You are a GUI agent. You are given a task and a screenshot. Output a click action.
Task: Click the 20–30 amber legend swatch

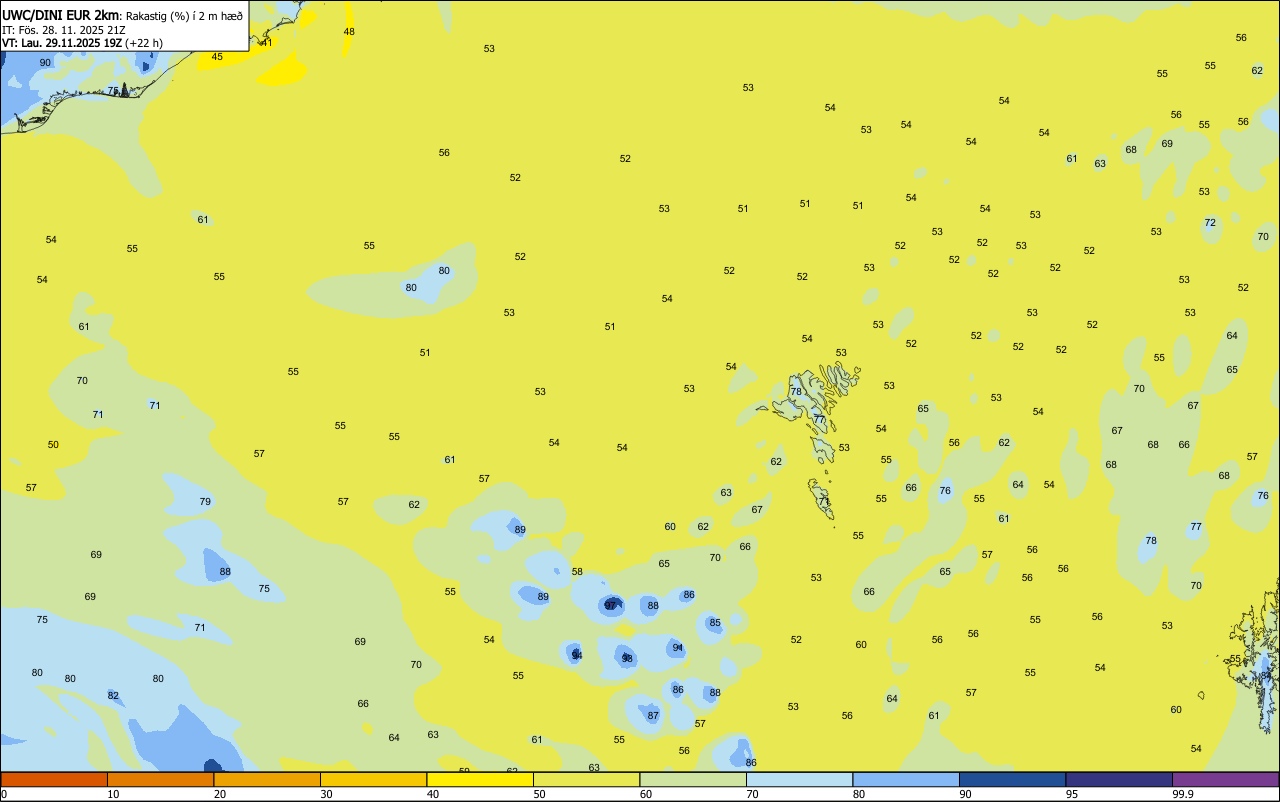(x=267, y=779)
